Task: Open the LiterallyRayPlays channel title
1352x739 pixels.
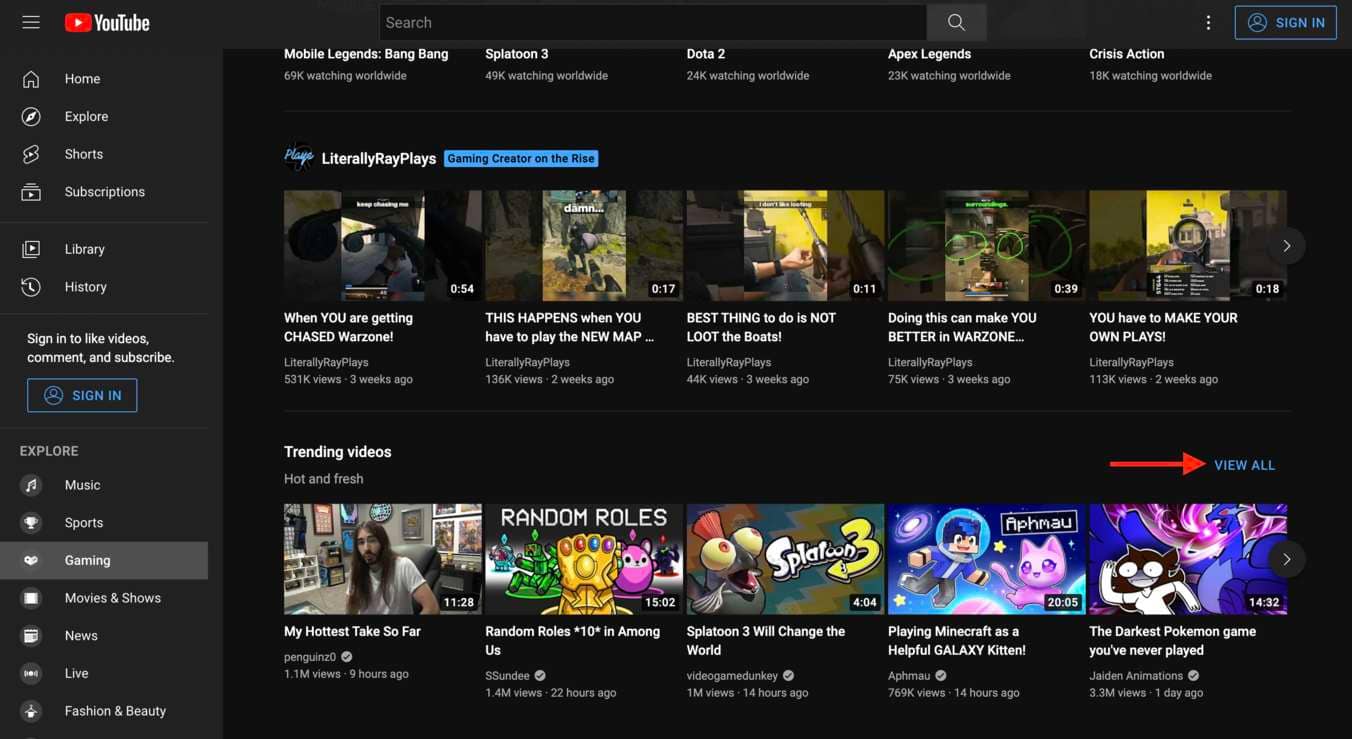Action: 378,158
